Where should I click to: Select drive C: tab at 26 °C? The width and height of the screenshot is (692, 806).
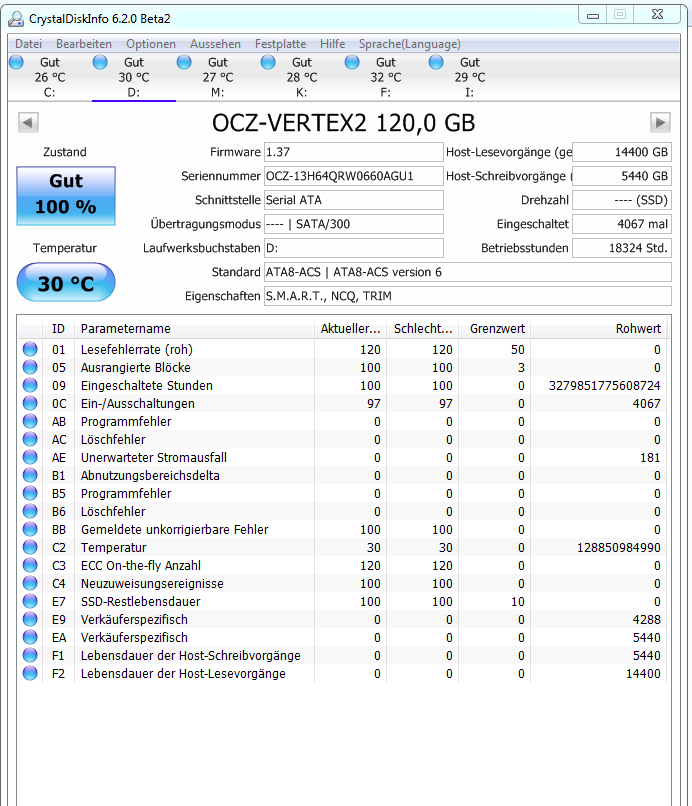[50, 77]
